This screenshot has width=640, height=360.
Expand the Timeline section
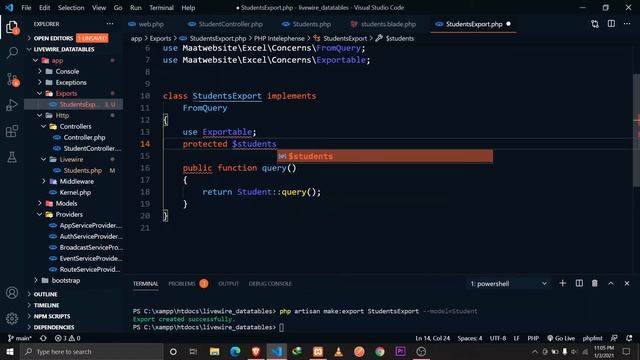(x=46, y=305)
